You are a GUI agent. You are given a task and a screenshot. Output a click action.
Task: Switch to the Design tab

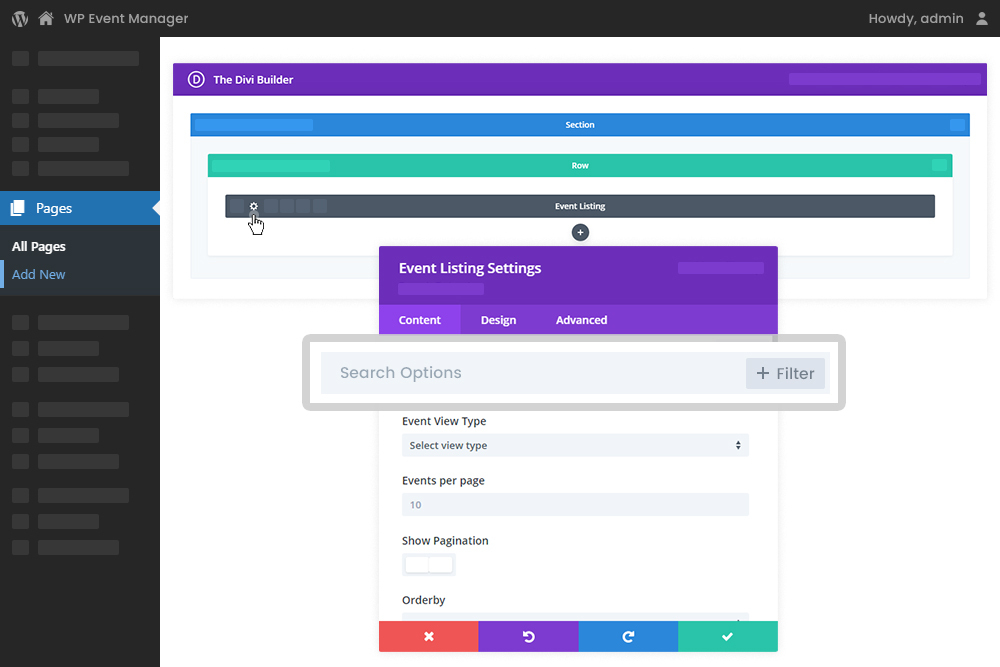[498, 319]
